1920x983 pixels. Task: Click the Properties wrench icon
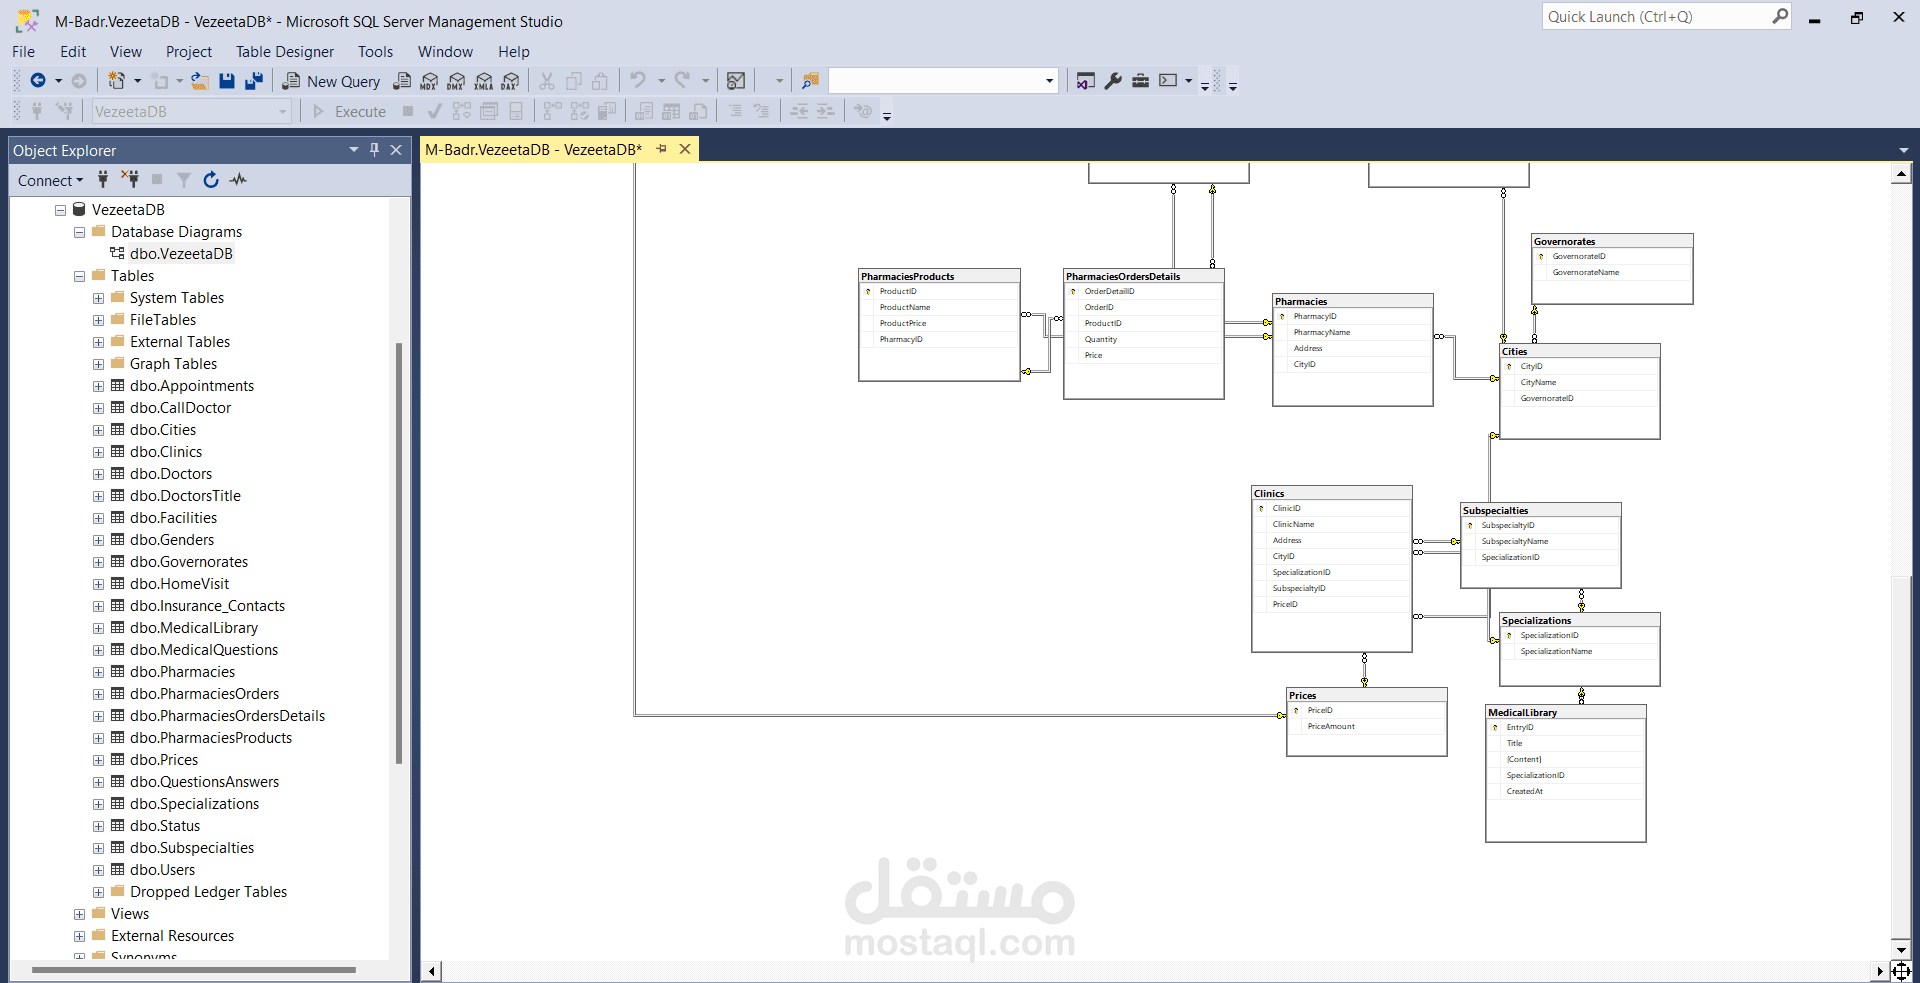(x=1113, y=81)
